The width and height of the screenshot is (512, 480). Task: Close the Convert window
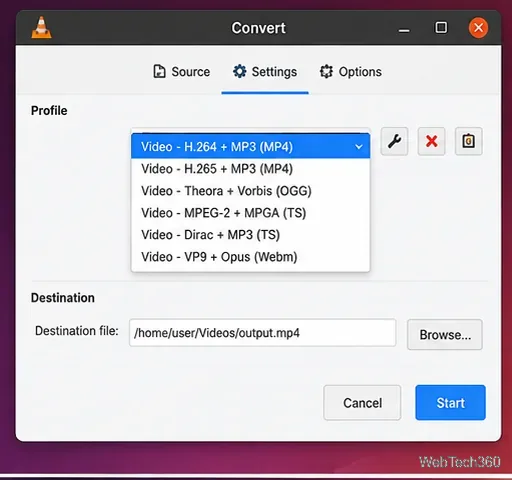point(478,28)
